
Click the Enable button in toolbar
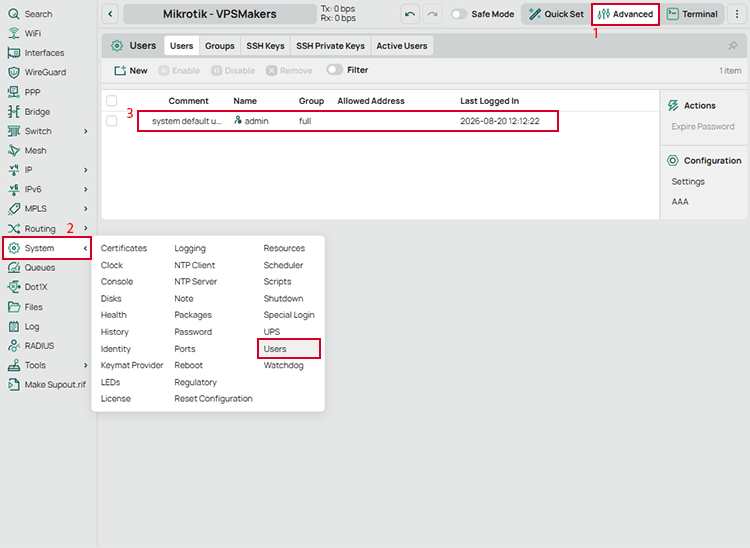[x=179, y=70]
